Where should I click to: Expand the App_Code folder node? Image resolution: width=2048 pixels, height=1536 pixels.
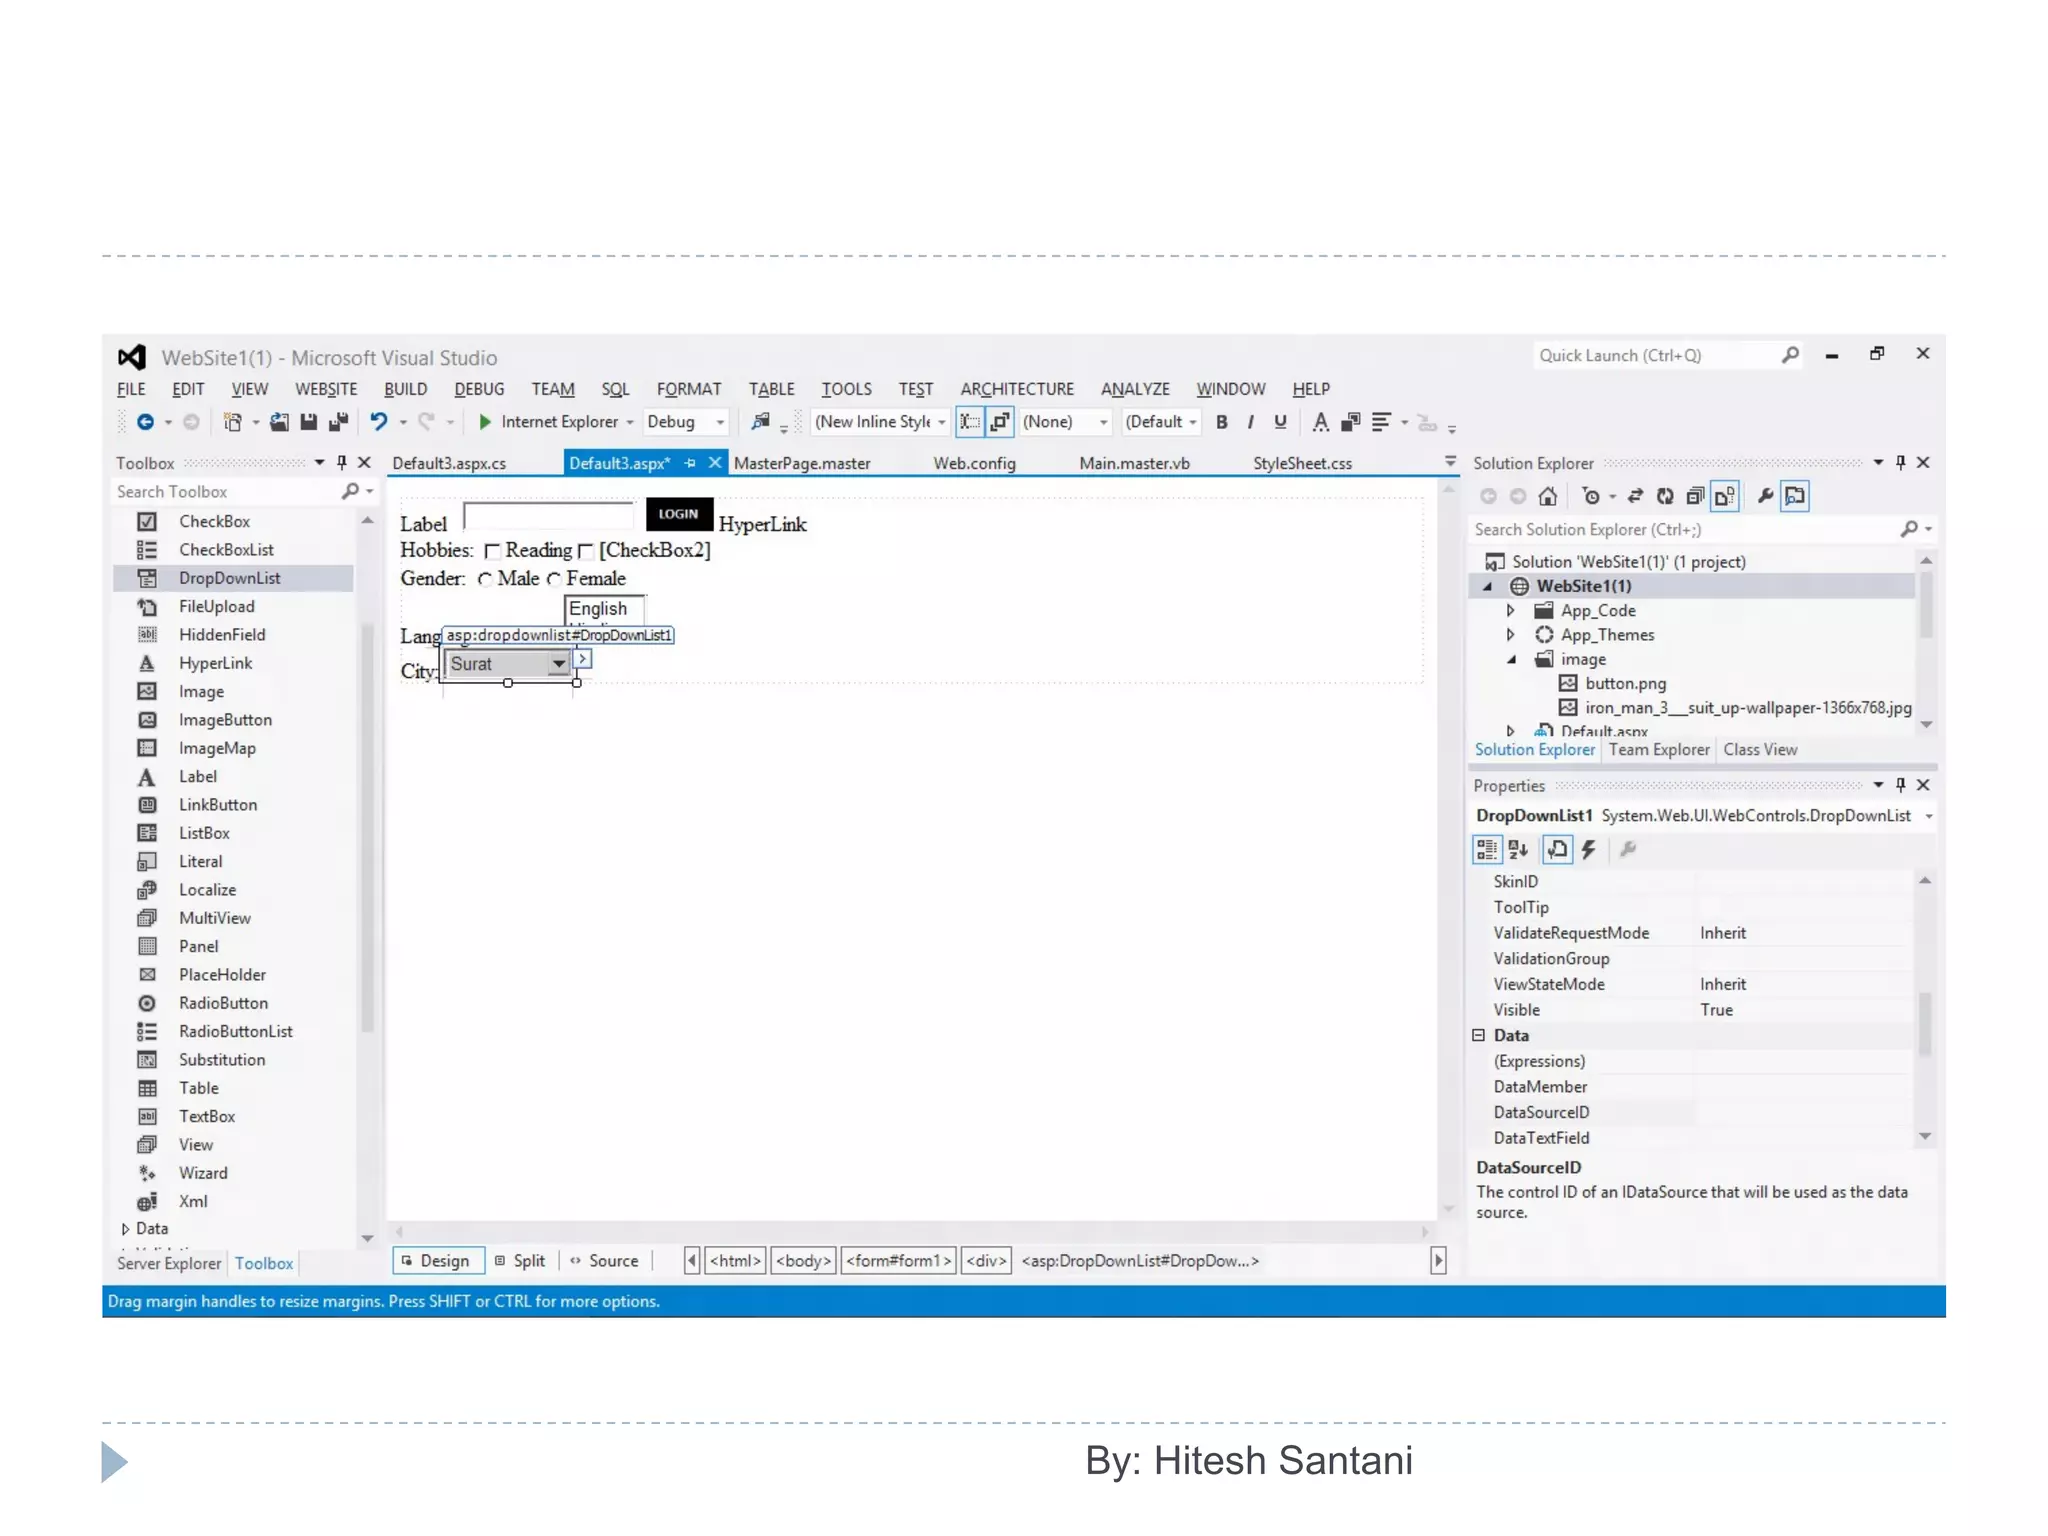tap(1510, 610)
